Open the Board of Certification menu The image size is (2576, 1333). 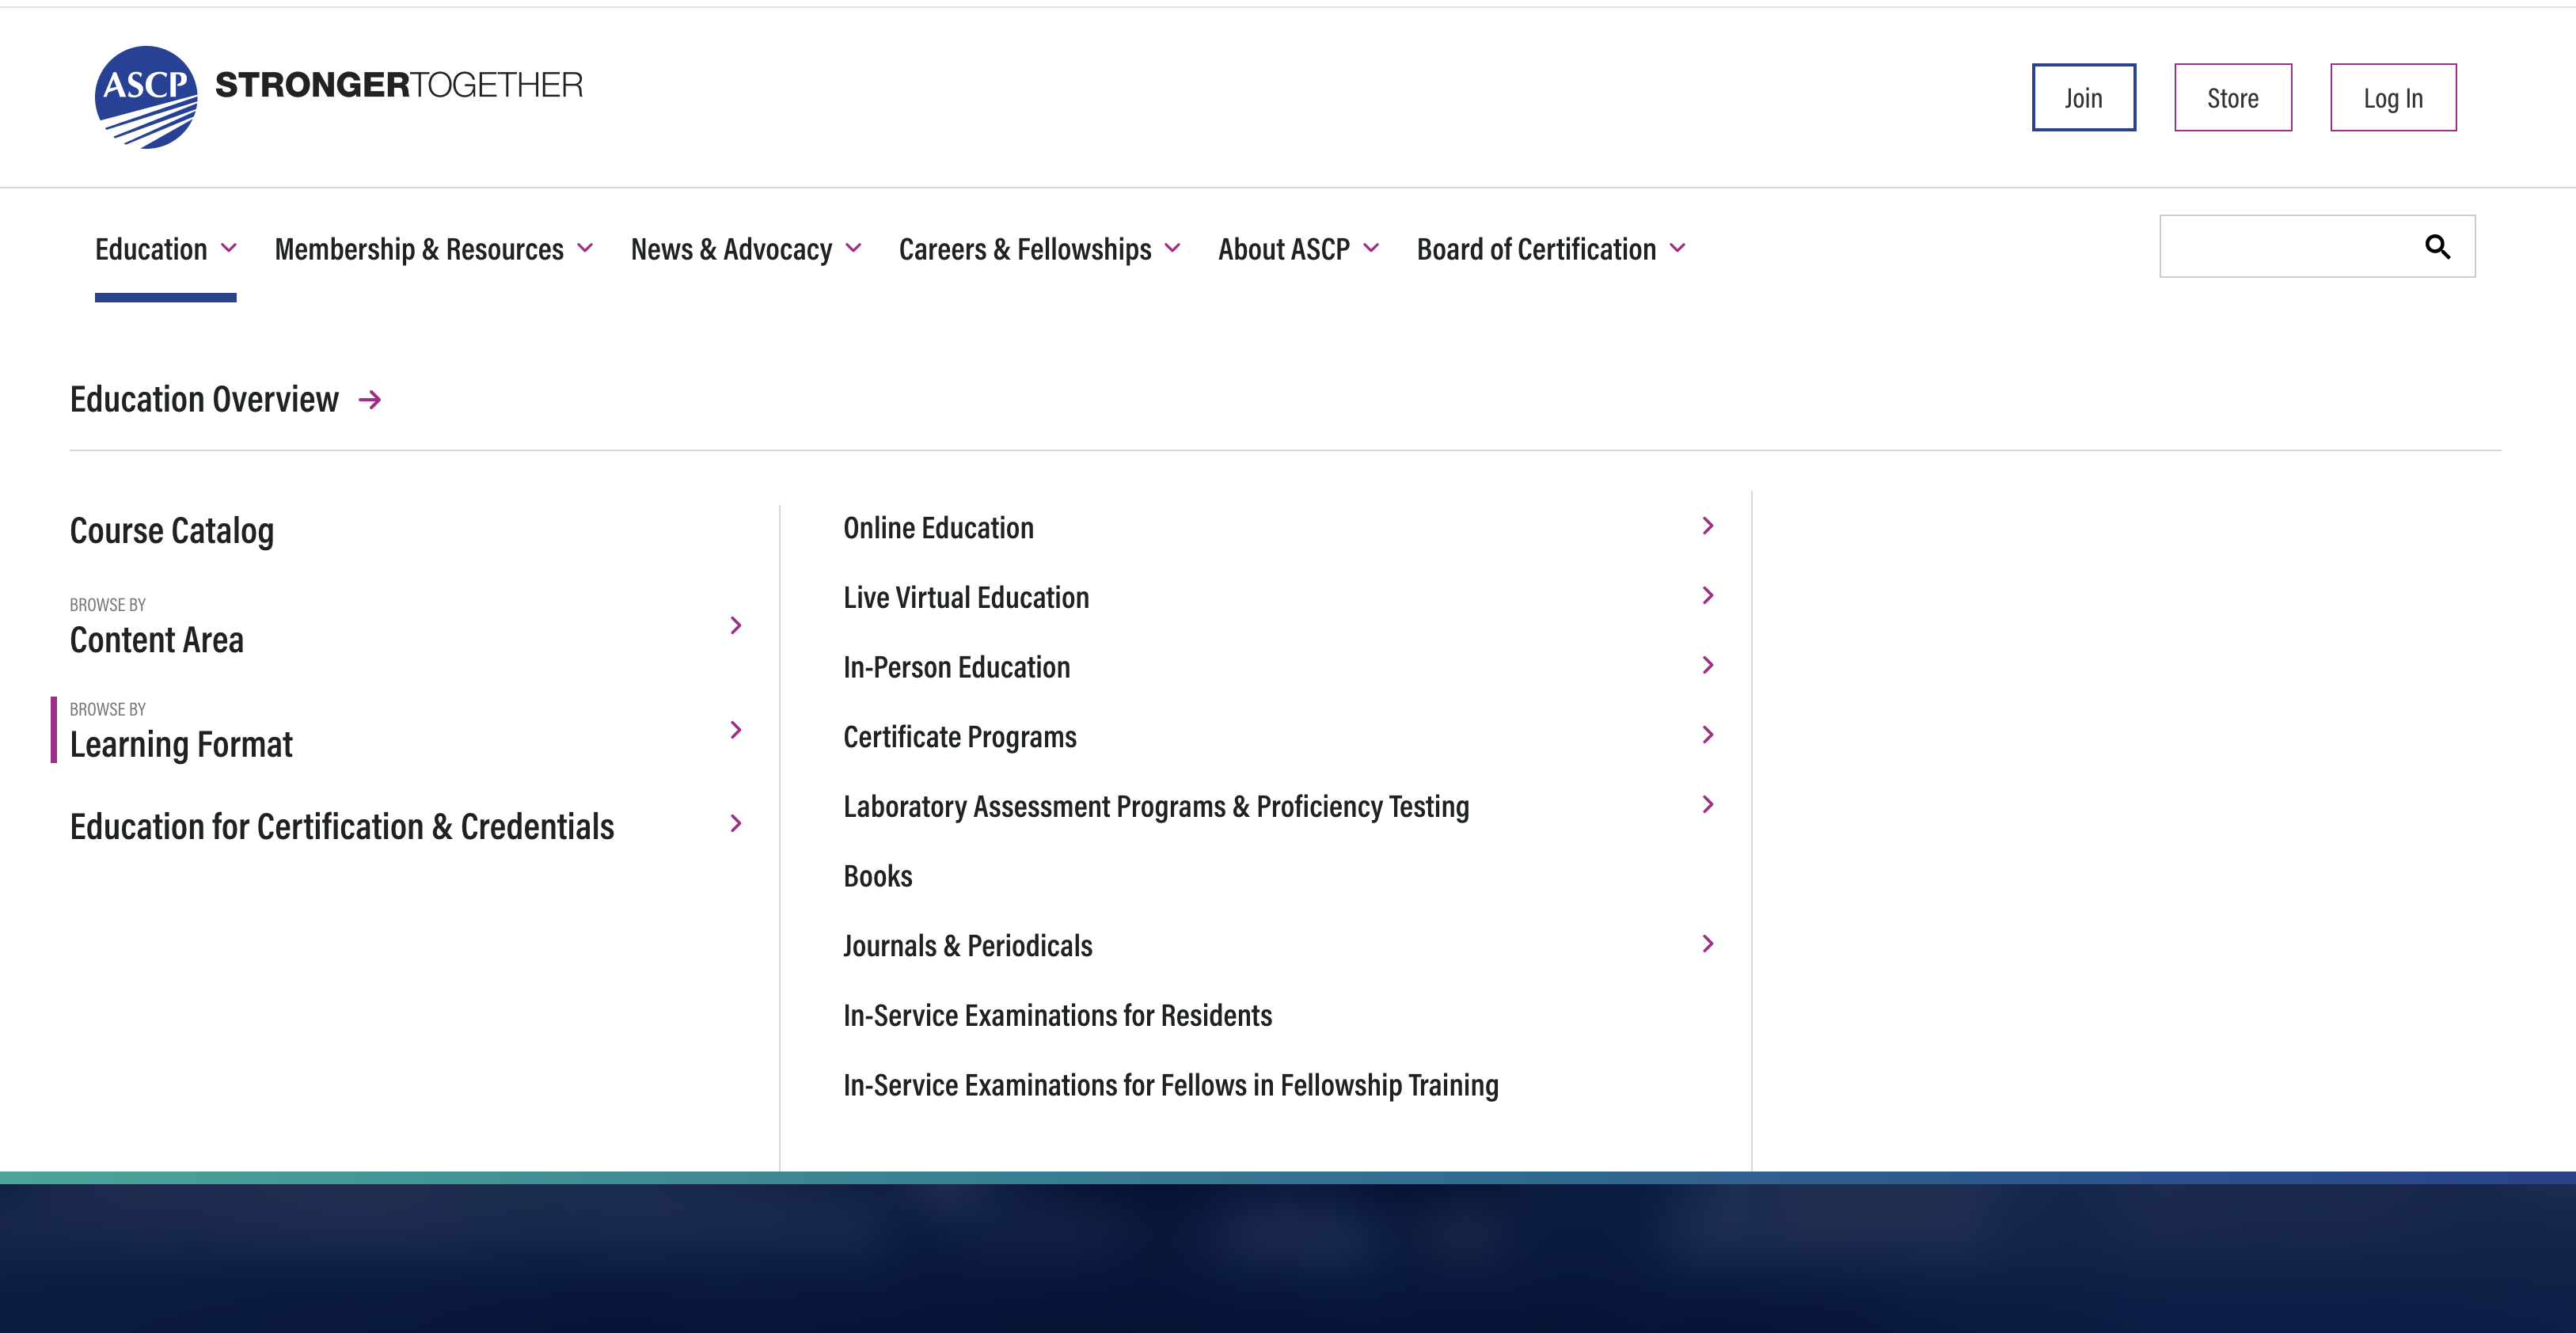click(x=1536, y=249)
